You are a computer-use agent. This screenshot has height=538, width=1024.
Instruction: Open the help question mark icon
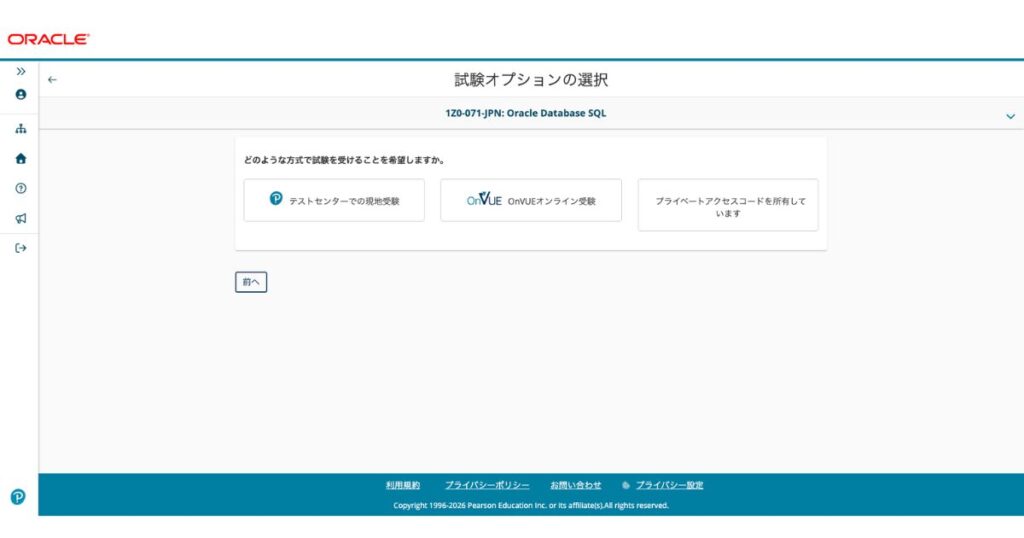(21, 188)
